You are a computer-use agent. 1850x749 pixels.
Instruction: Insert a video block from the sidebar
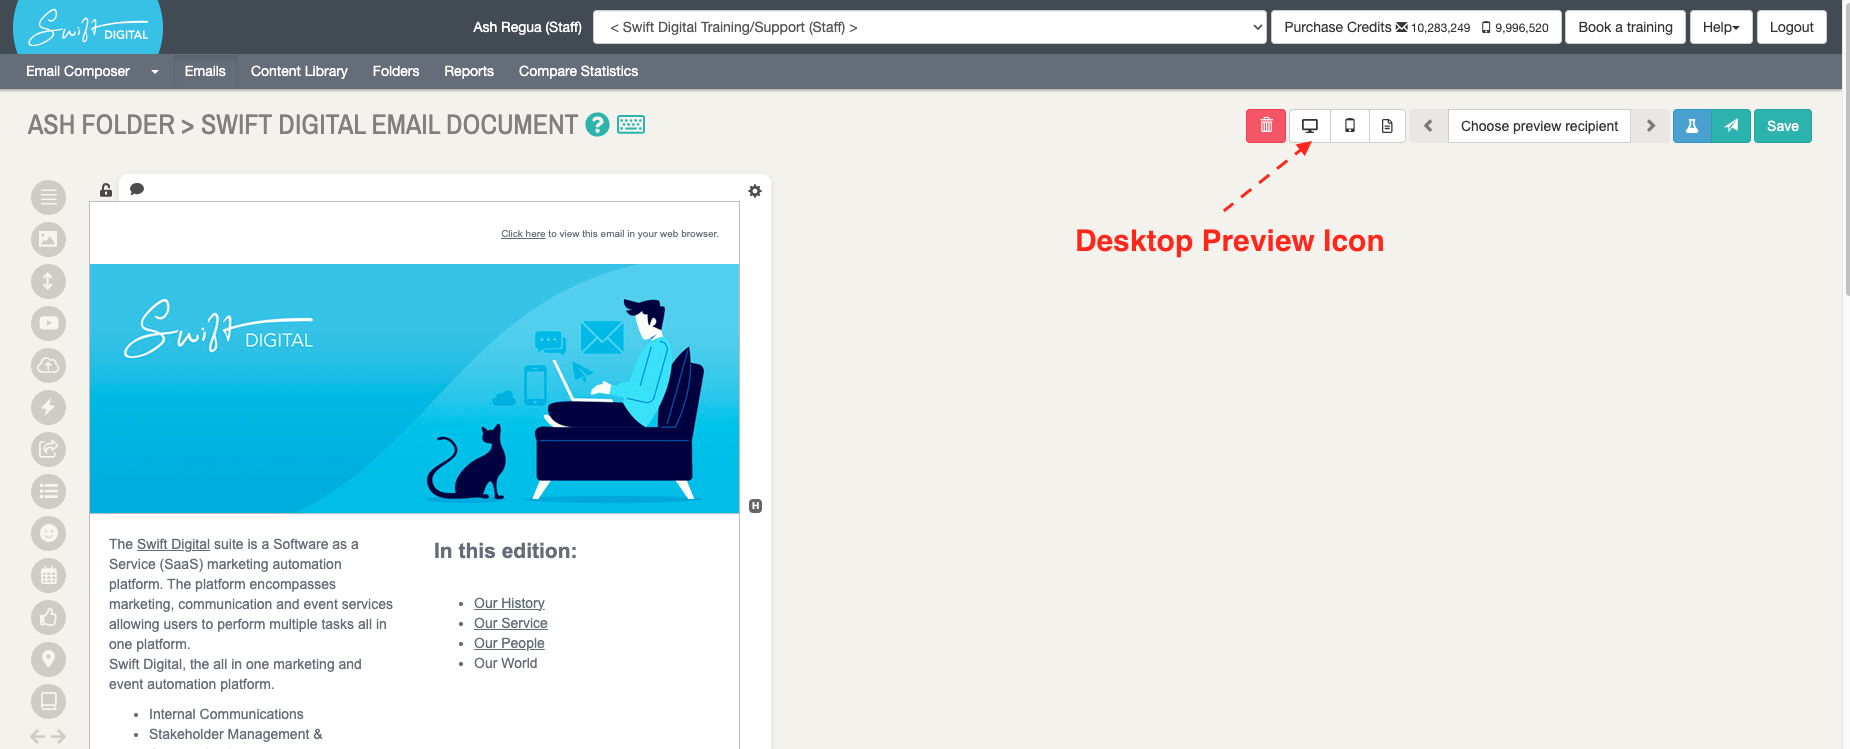[x=48, y=323]
